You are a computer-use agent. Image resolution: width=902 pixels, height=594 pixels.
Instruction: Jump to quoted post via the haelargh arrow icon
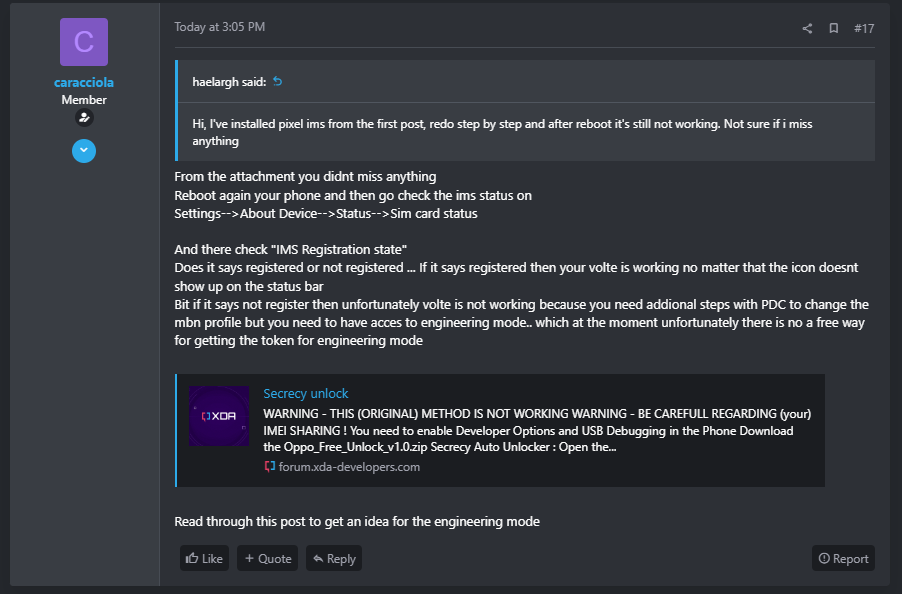[x=277, y=82]
